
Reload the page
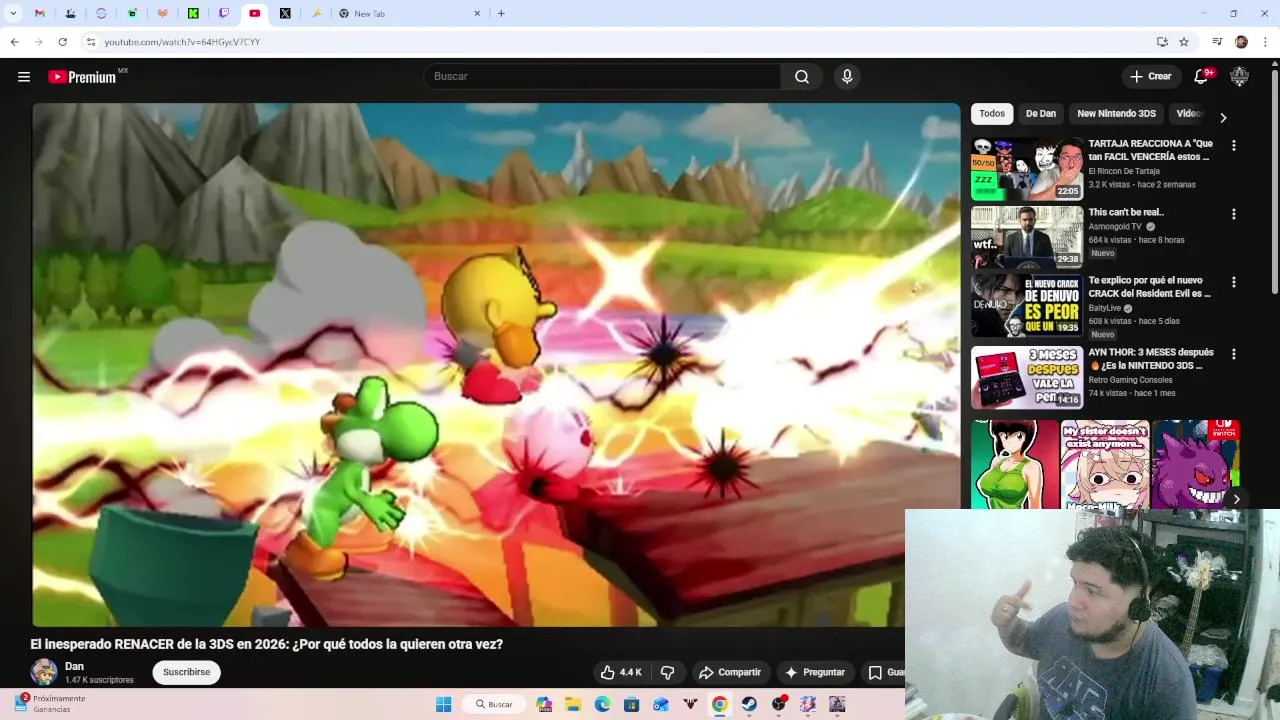click(x=62, y=42)
